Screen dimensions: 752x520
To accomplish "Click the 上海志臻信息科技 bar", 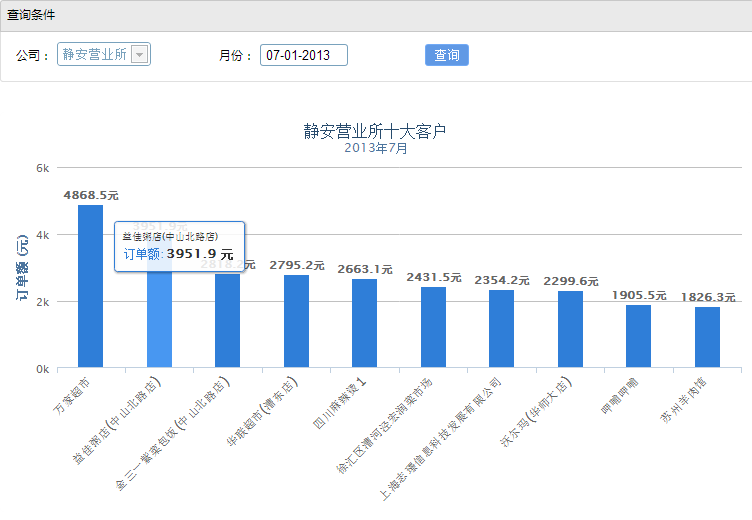I will [x=502, y=329].
